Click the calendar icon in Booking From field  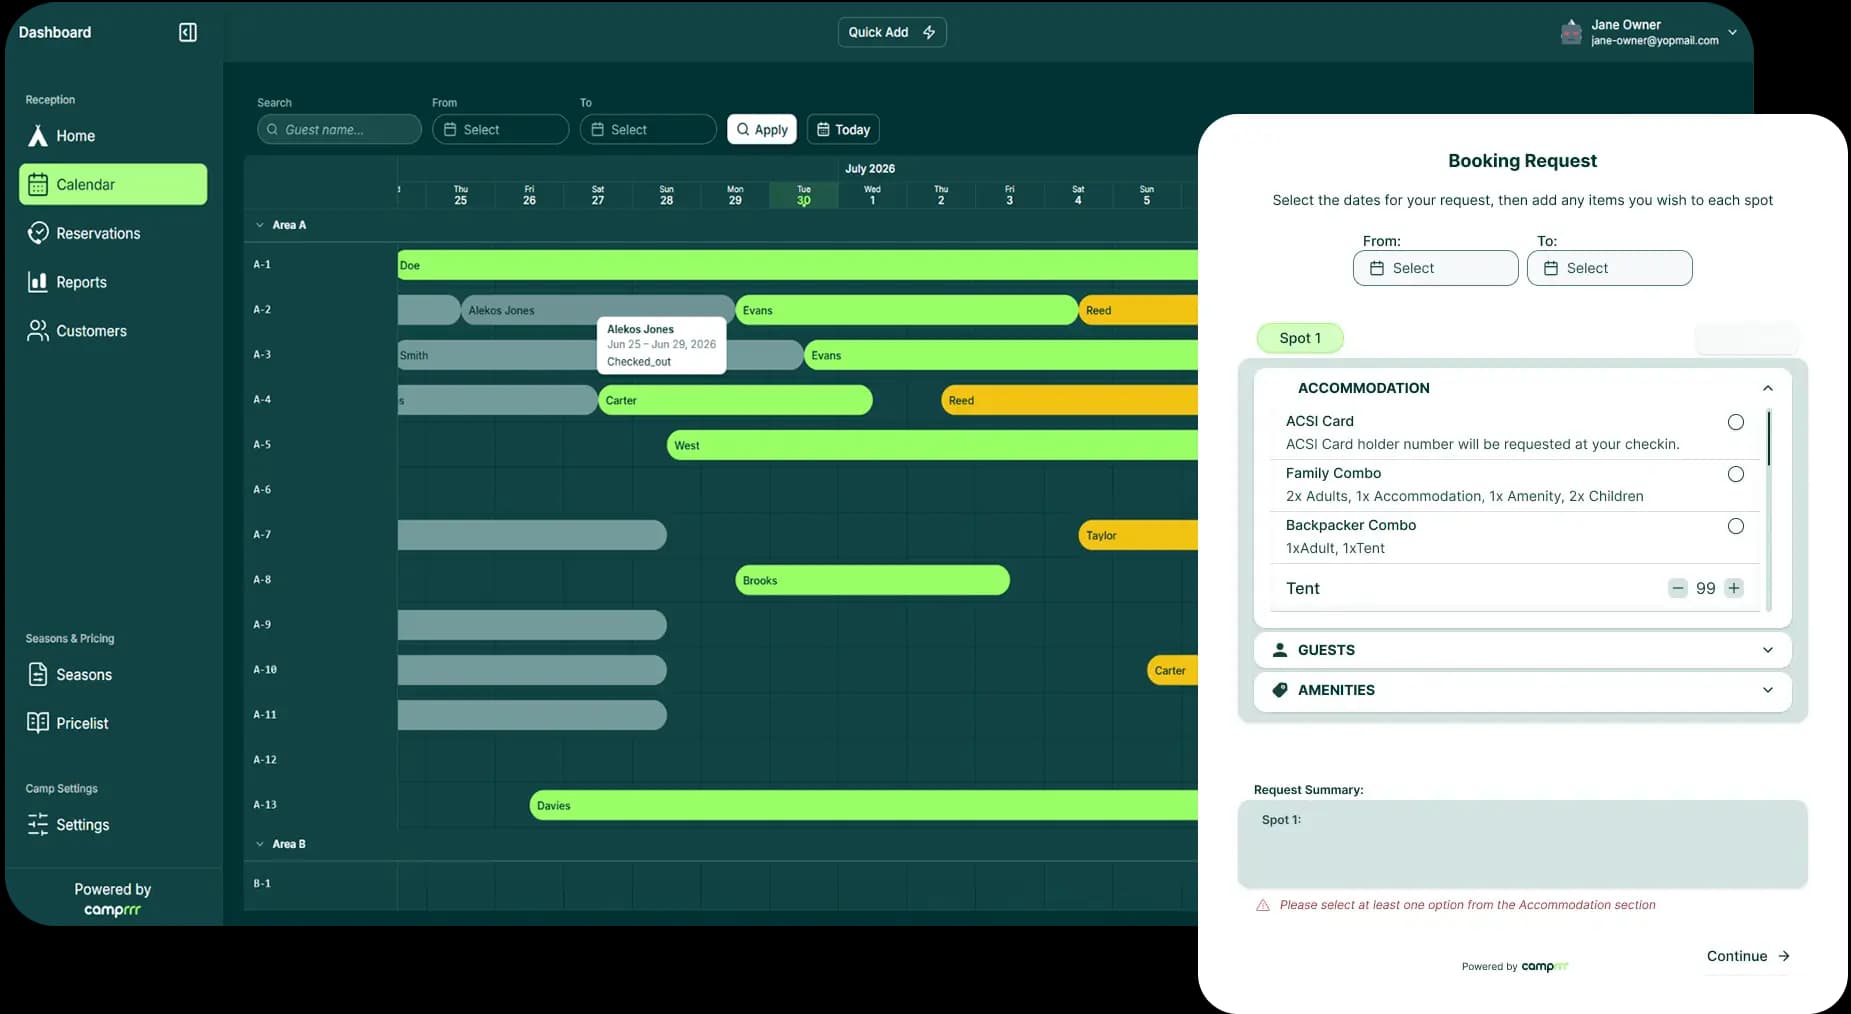tap(1377, 268)
